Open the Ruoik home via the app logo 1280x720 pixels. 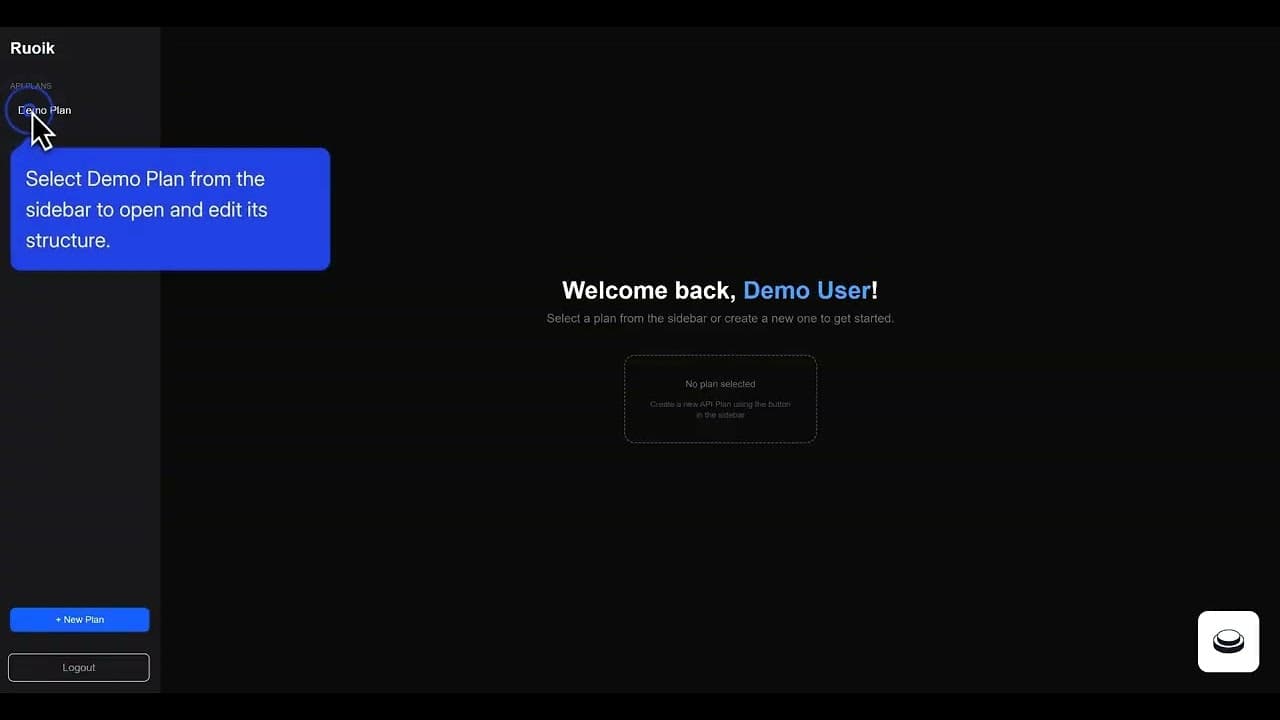click(32, 48)
